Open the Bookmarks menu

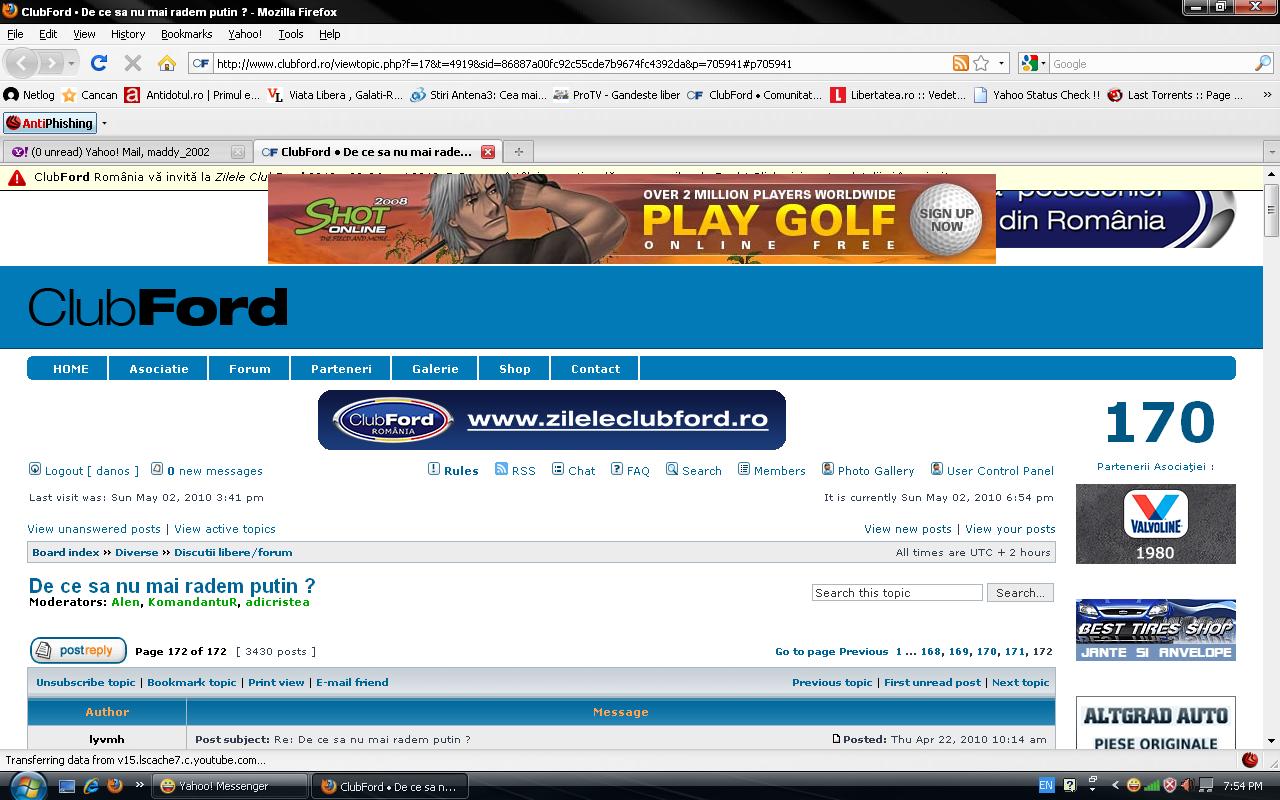pyautogui.click(x=186, y=34)
